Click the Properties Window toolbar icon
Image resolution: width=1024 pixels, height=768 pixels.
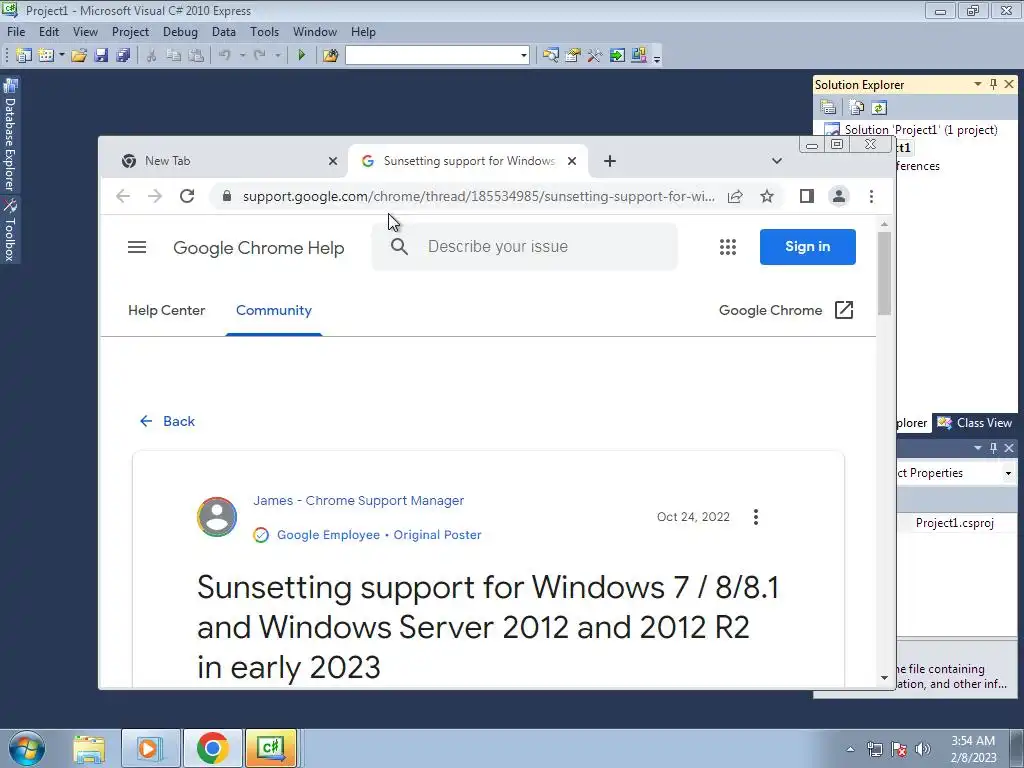pos(573,56)
